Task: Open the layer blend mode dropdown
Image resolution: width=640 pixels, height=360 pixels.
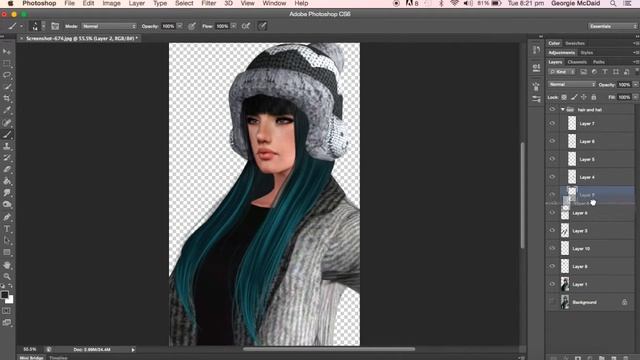Action: point(572,84)
